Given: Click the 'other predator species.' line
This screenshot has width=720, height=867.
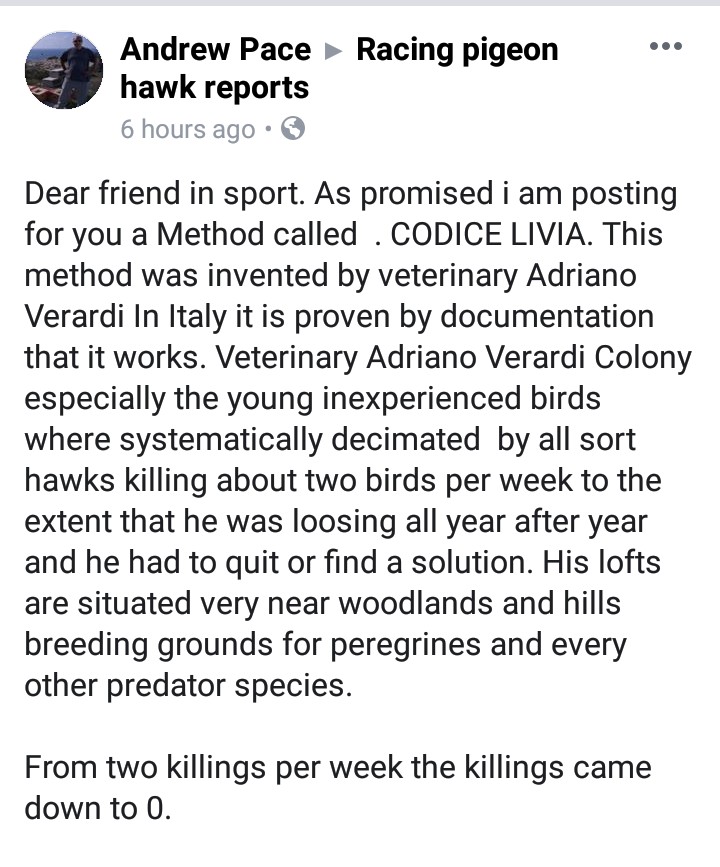Looking at the screenshot, I should pyautogui.click(x=188, y=686).
